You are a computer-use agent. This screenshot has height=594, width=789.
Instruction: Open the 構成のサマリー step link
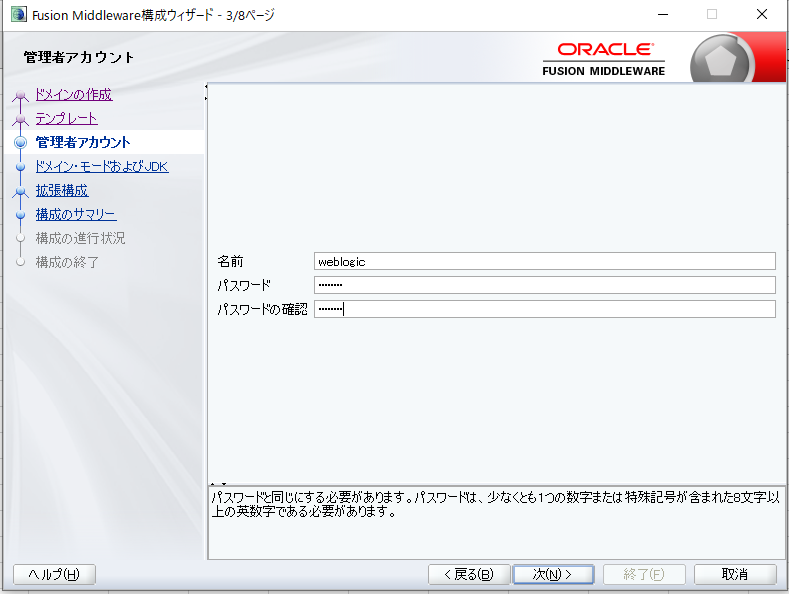75,215
